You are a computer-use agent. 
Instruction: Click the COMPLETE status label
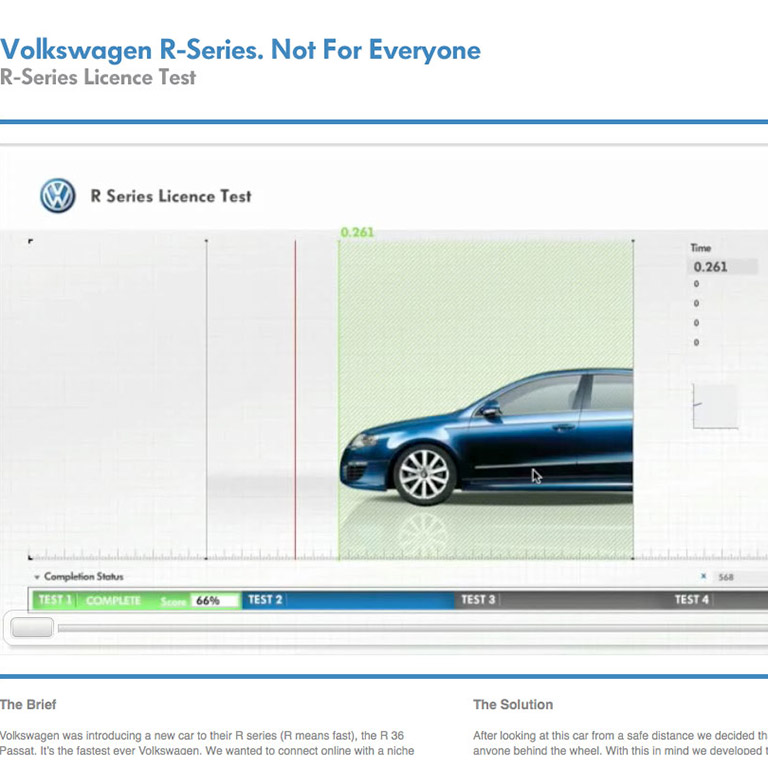113,601
